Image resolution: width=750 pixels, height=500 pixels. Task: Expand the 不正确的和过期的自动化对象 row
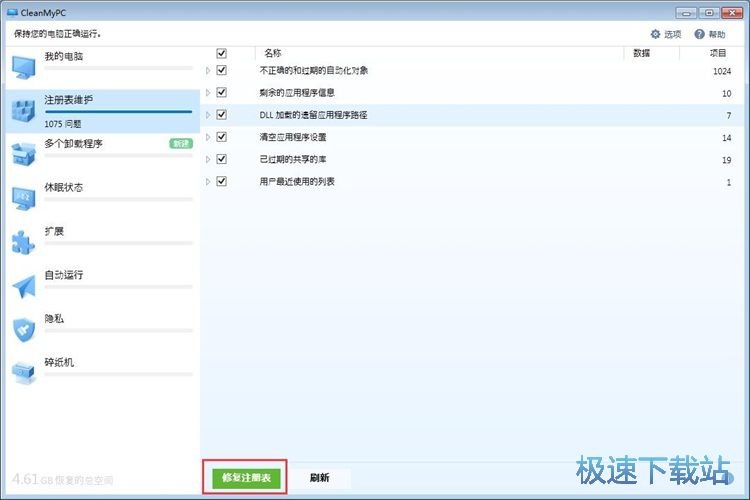[x=208, y=70]
